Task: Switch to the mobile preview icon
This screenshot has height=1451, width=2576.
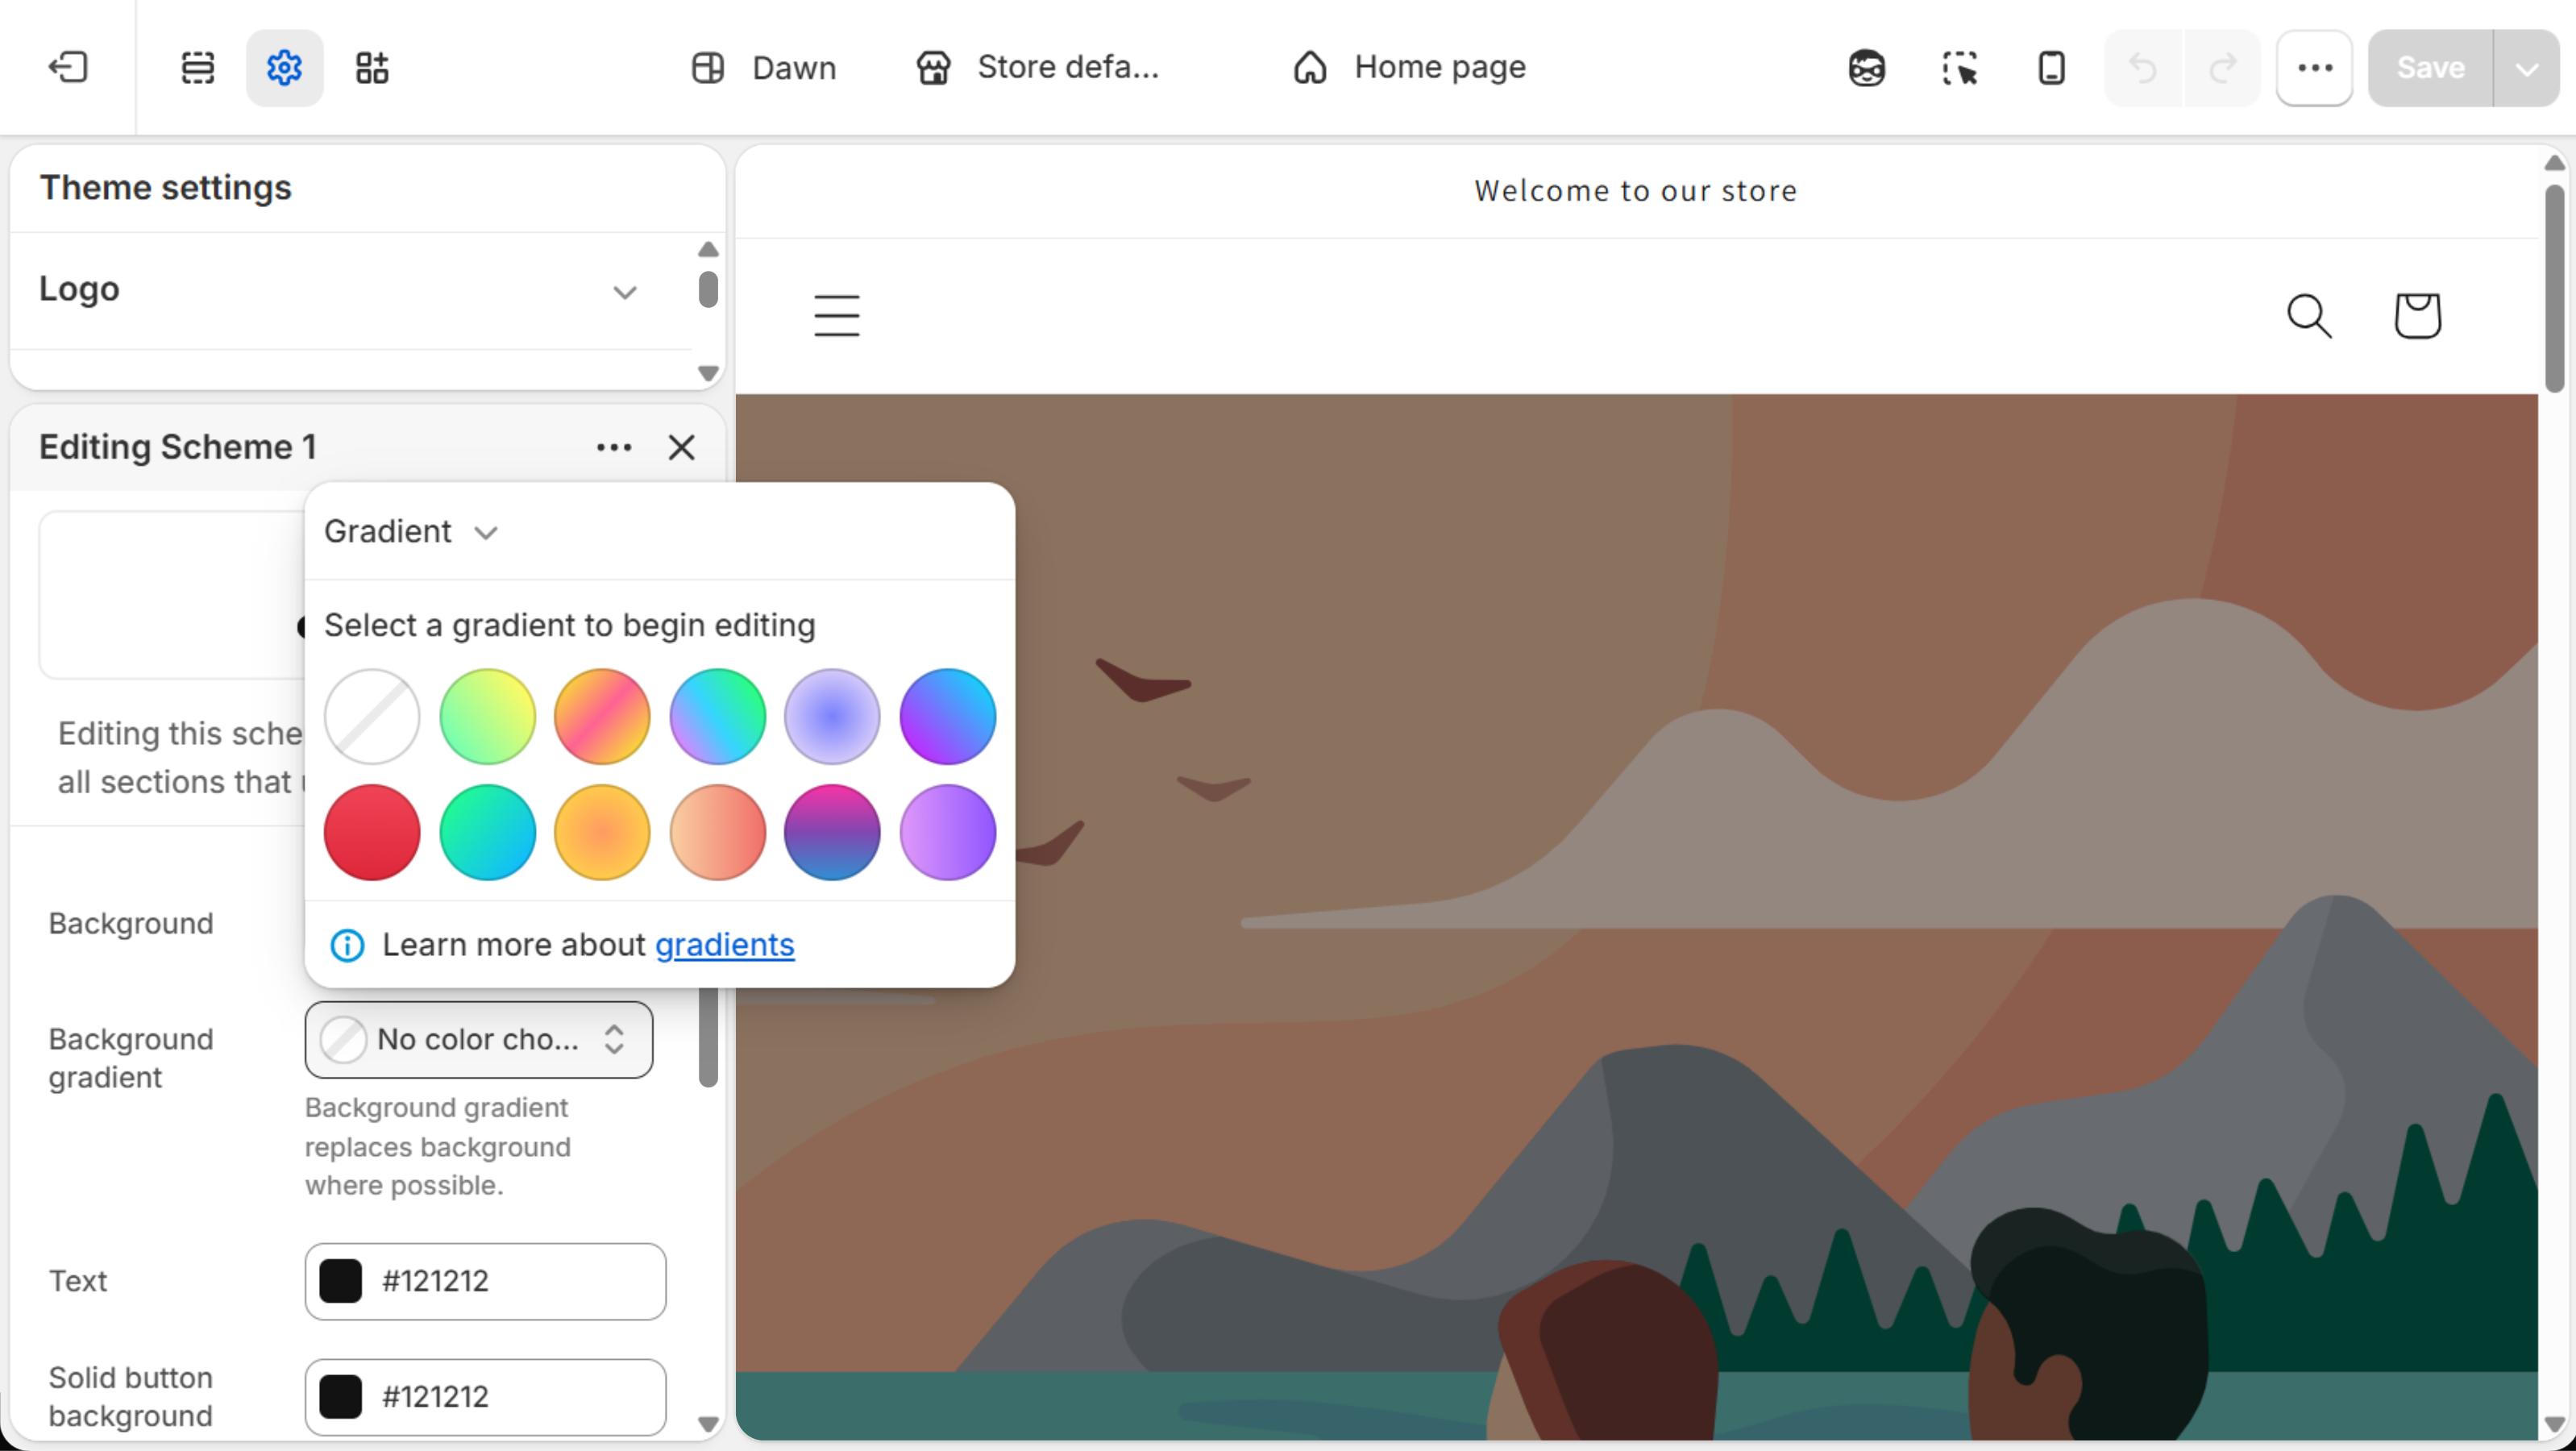Action: (x=2051, y=67)
